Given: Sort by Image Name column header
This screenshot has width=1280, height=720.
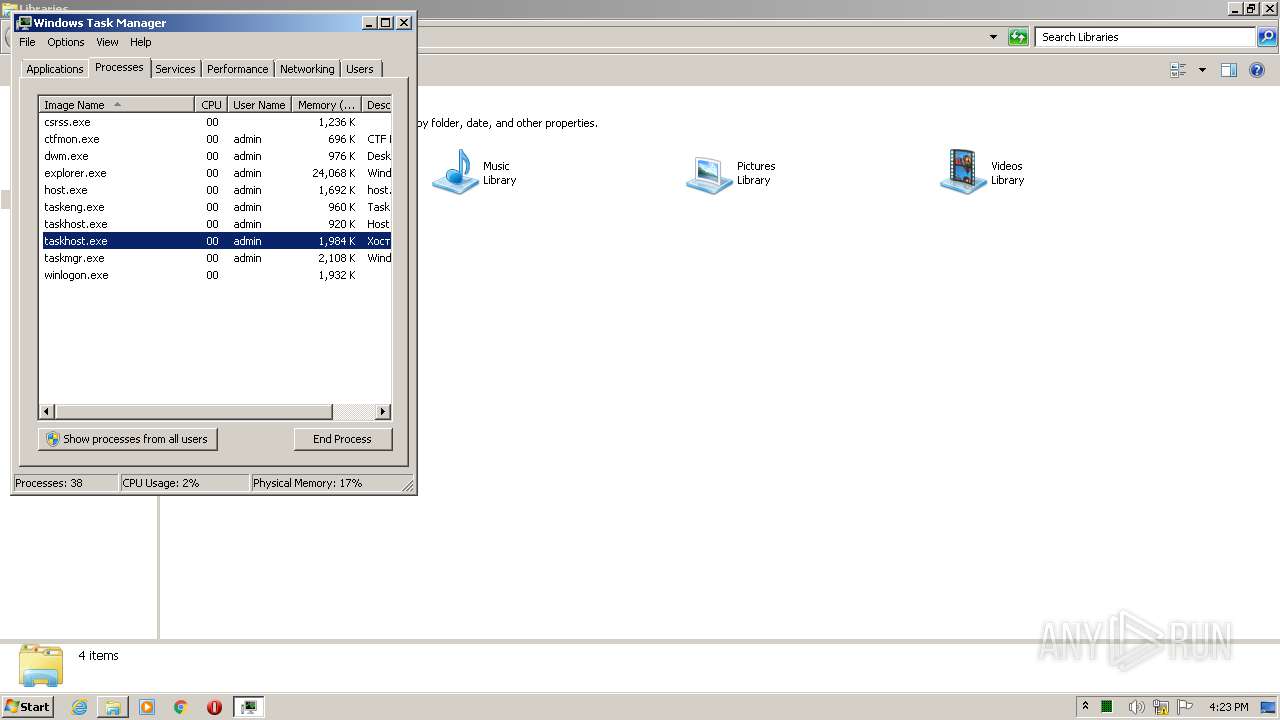Looking at the screenshot, I should [116, 105].
